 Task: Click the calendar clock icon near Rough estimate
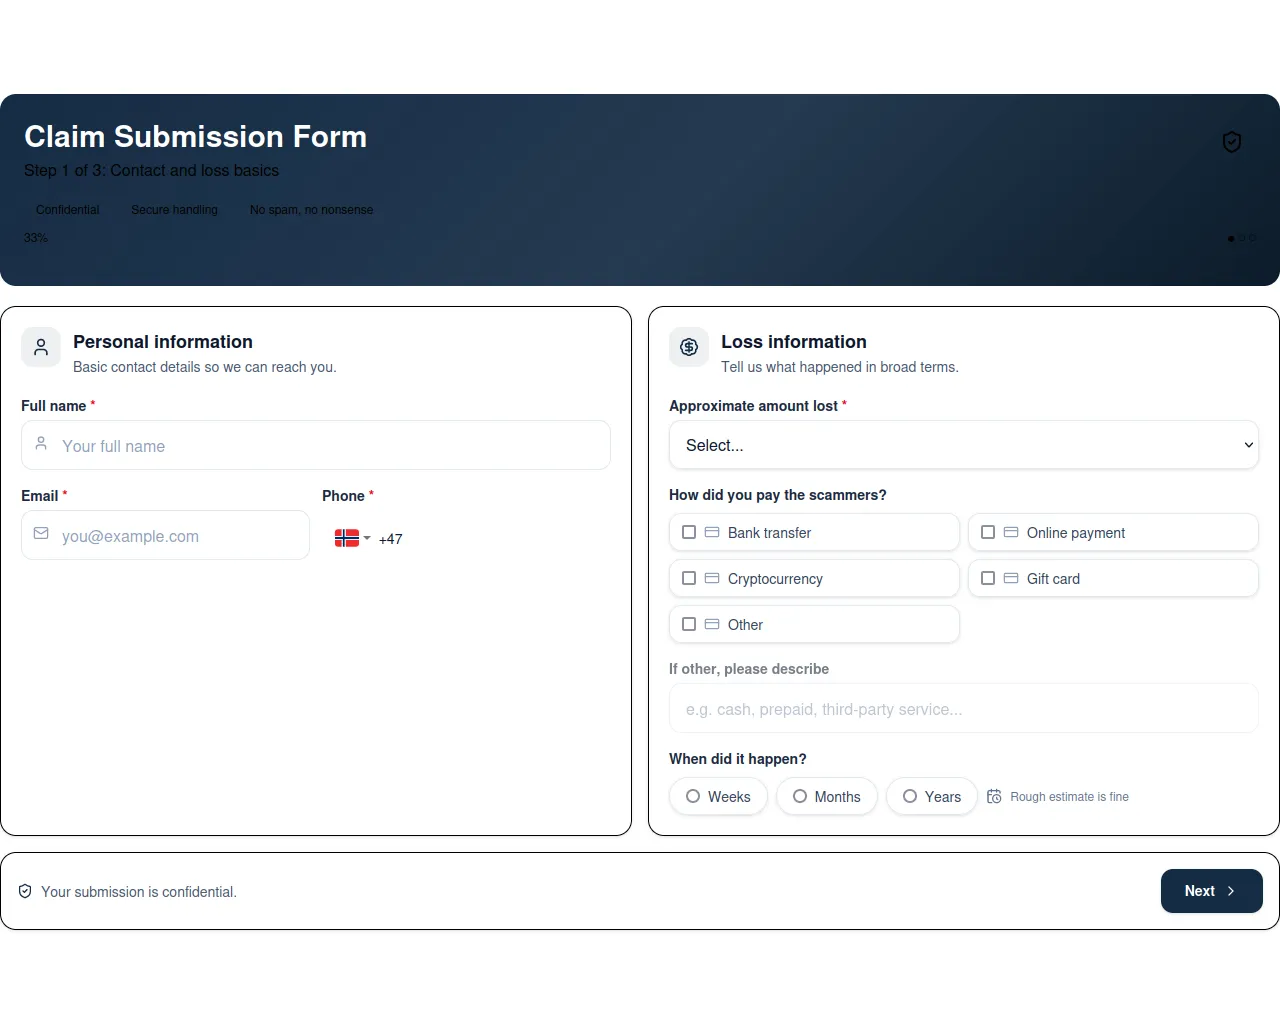tap(994, 797)
